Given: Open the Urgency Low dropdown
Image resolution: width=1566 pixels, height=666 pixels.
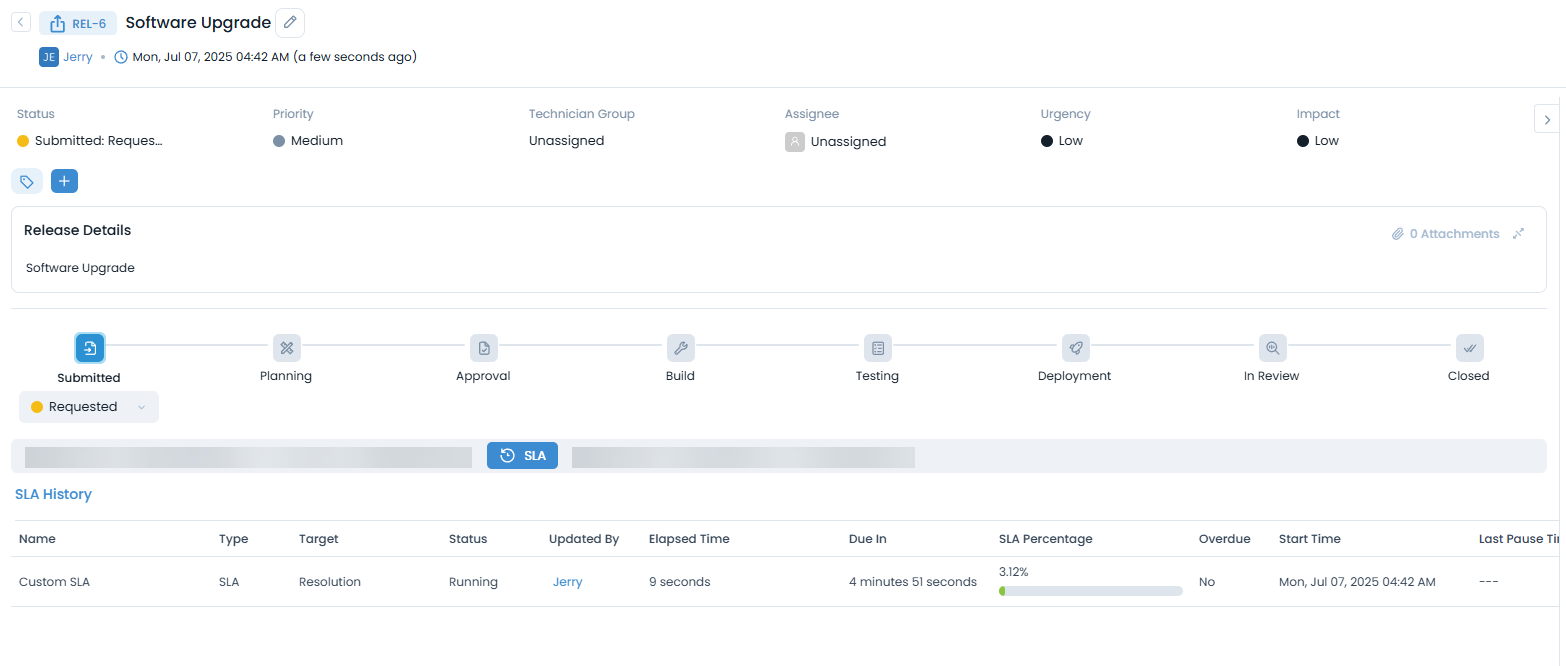Looking at the screenshot, I should click(1070, 141).
